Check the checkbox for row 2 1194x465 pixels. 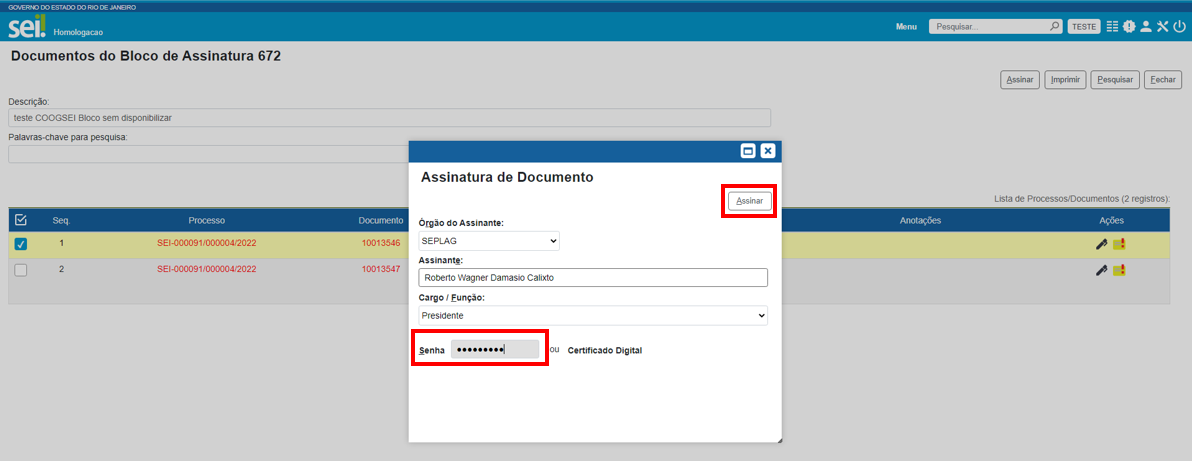click(x=21, y=270)
